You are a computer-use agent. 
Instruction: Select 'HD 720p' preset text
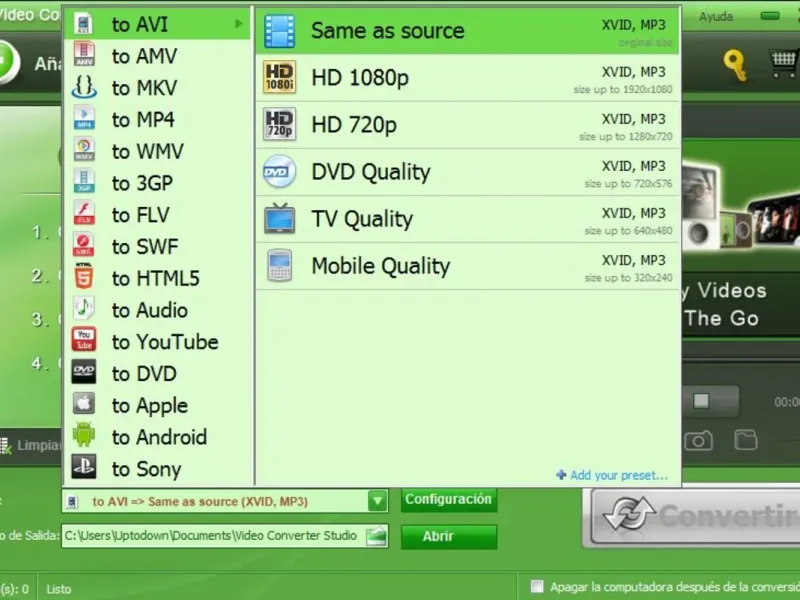pyautogui.click(x=354, y=124)
